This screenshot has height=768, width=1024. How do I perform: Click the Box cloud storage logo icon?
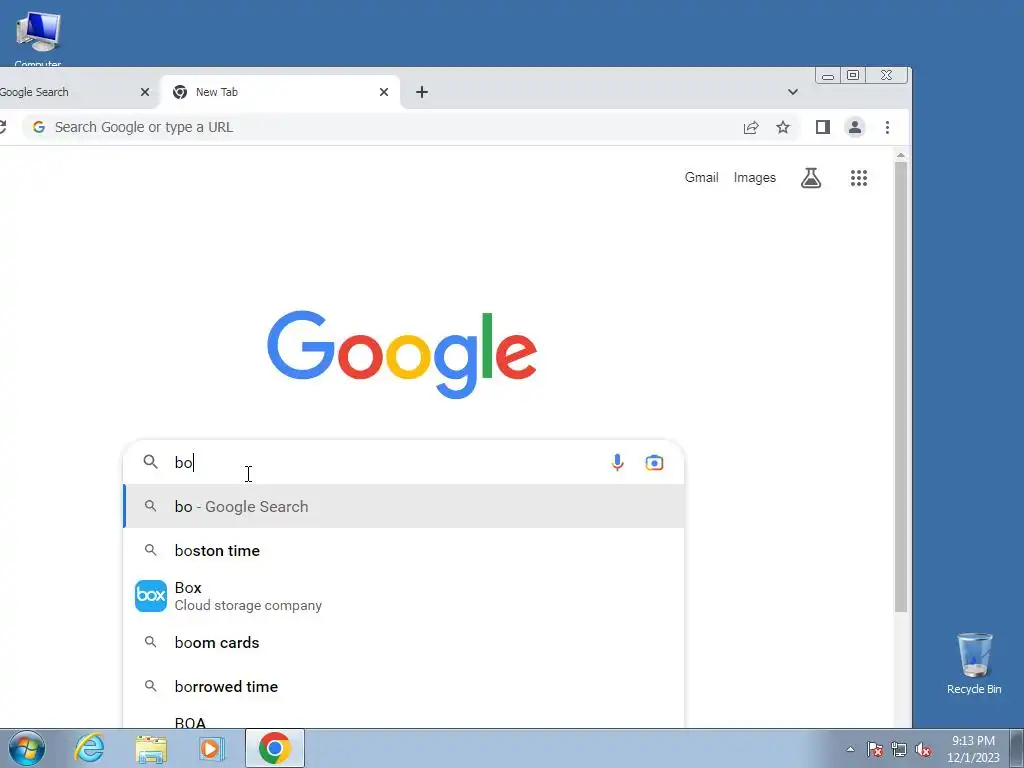pyautogui.click(x=151, y=596)
